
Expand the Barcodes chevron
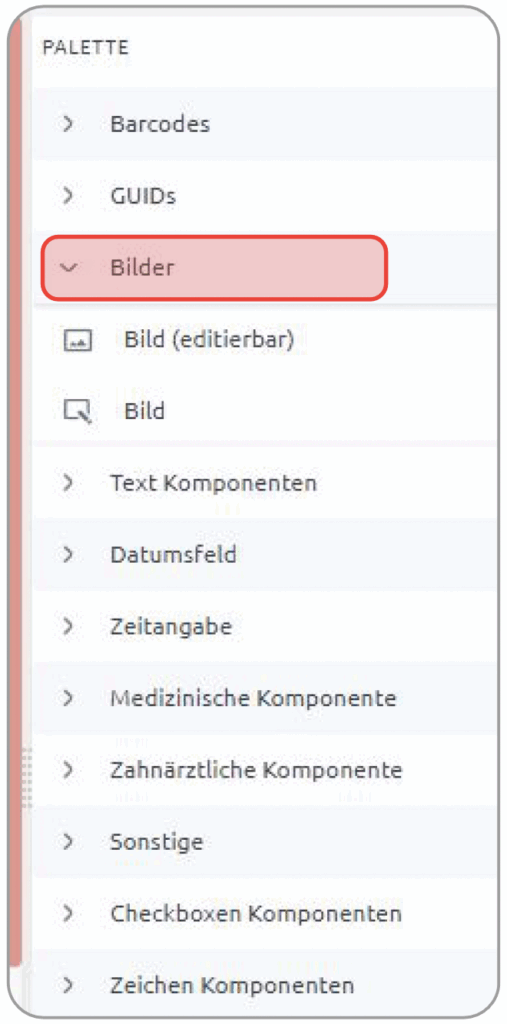pyautogui.click(x=67, y=124)
